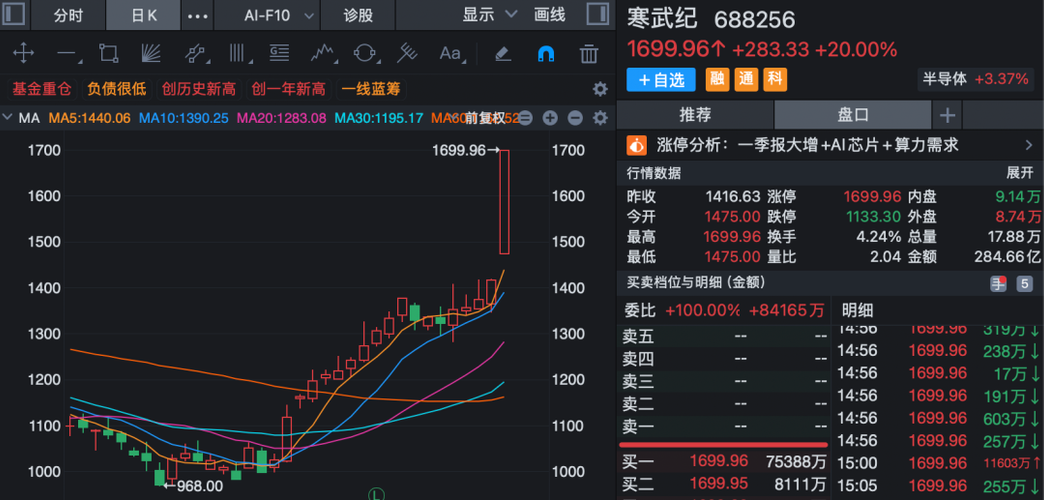Open the MA indicator settings gear
Viewport: 1044px width, 500px height.
(x=600, y=119)
